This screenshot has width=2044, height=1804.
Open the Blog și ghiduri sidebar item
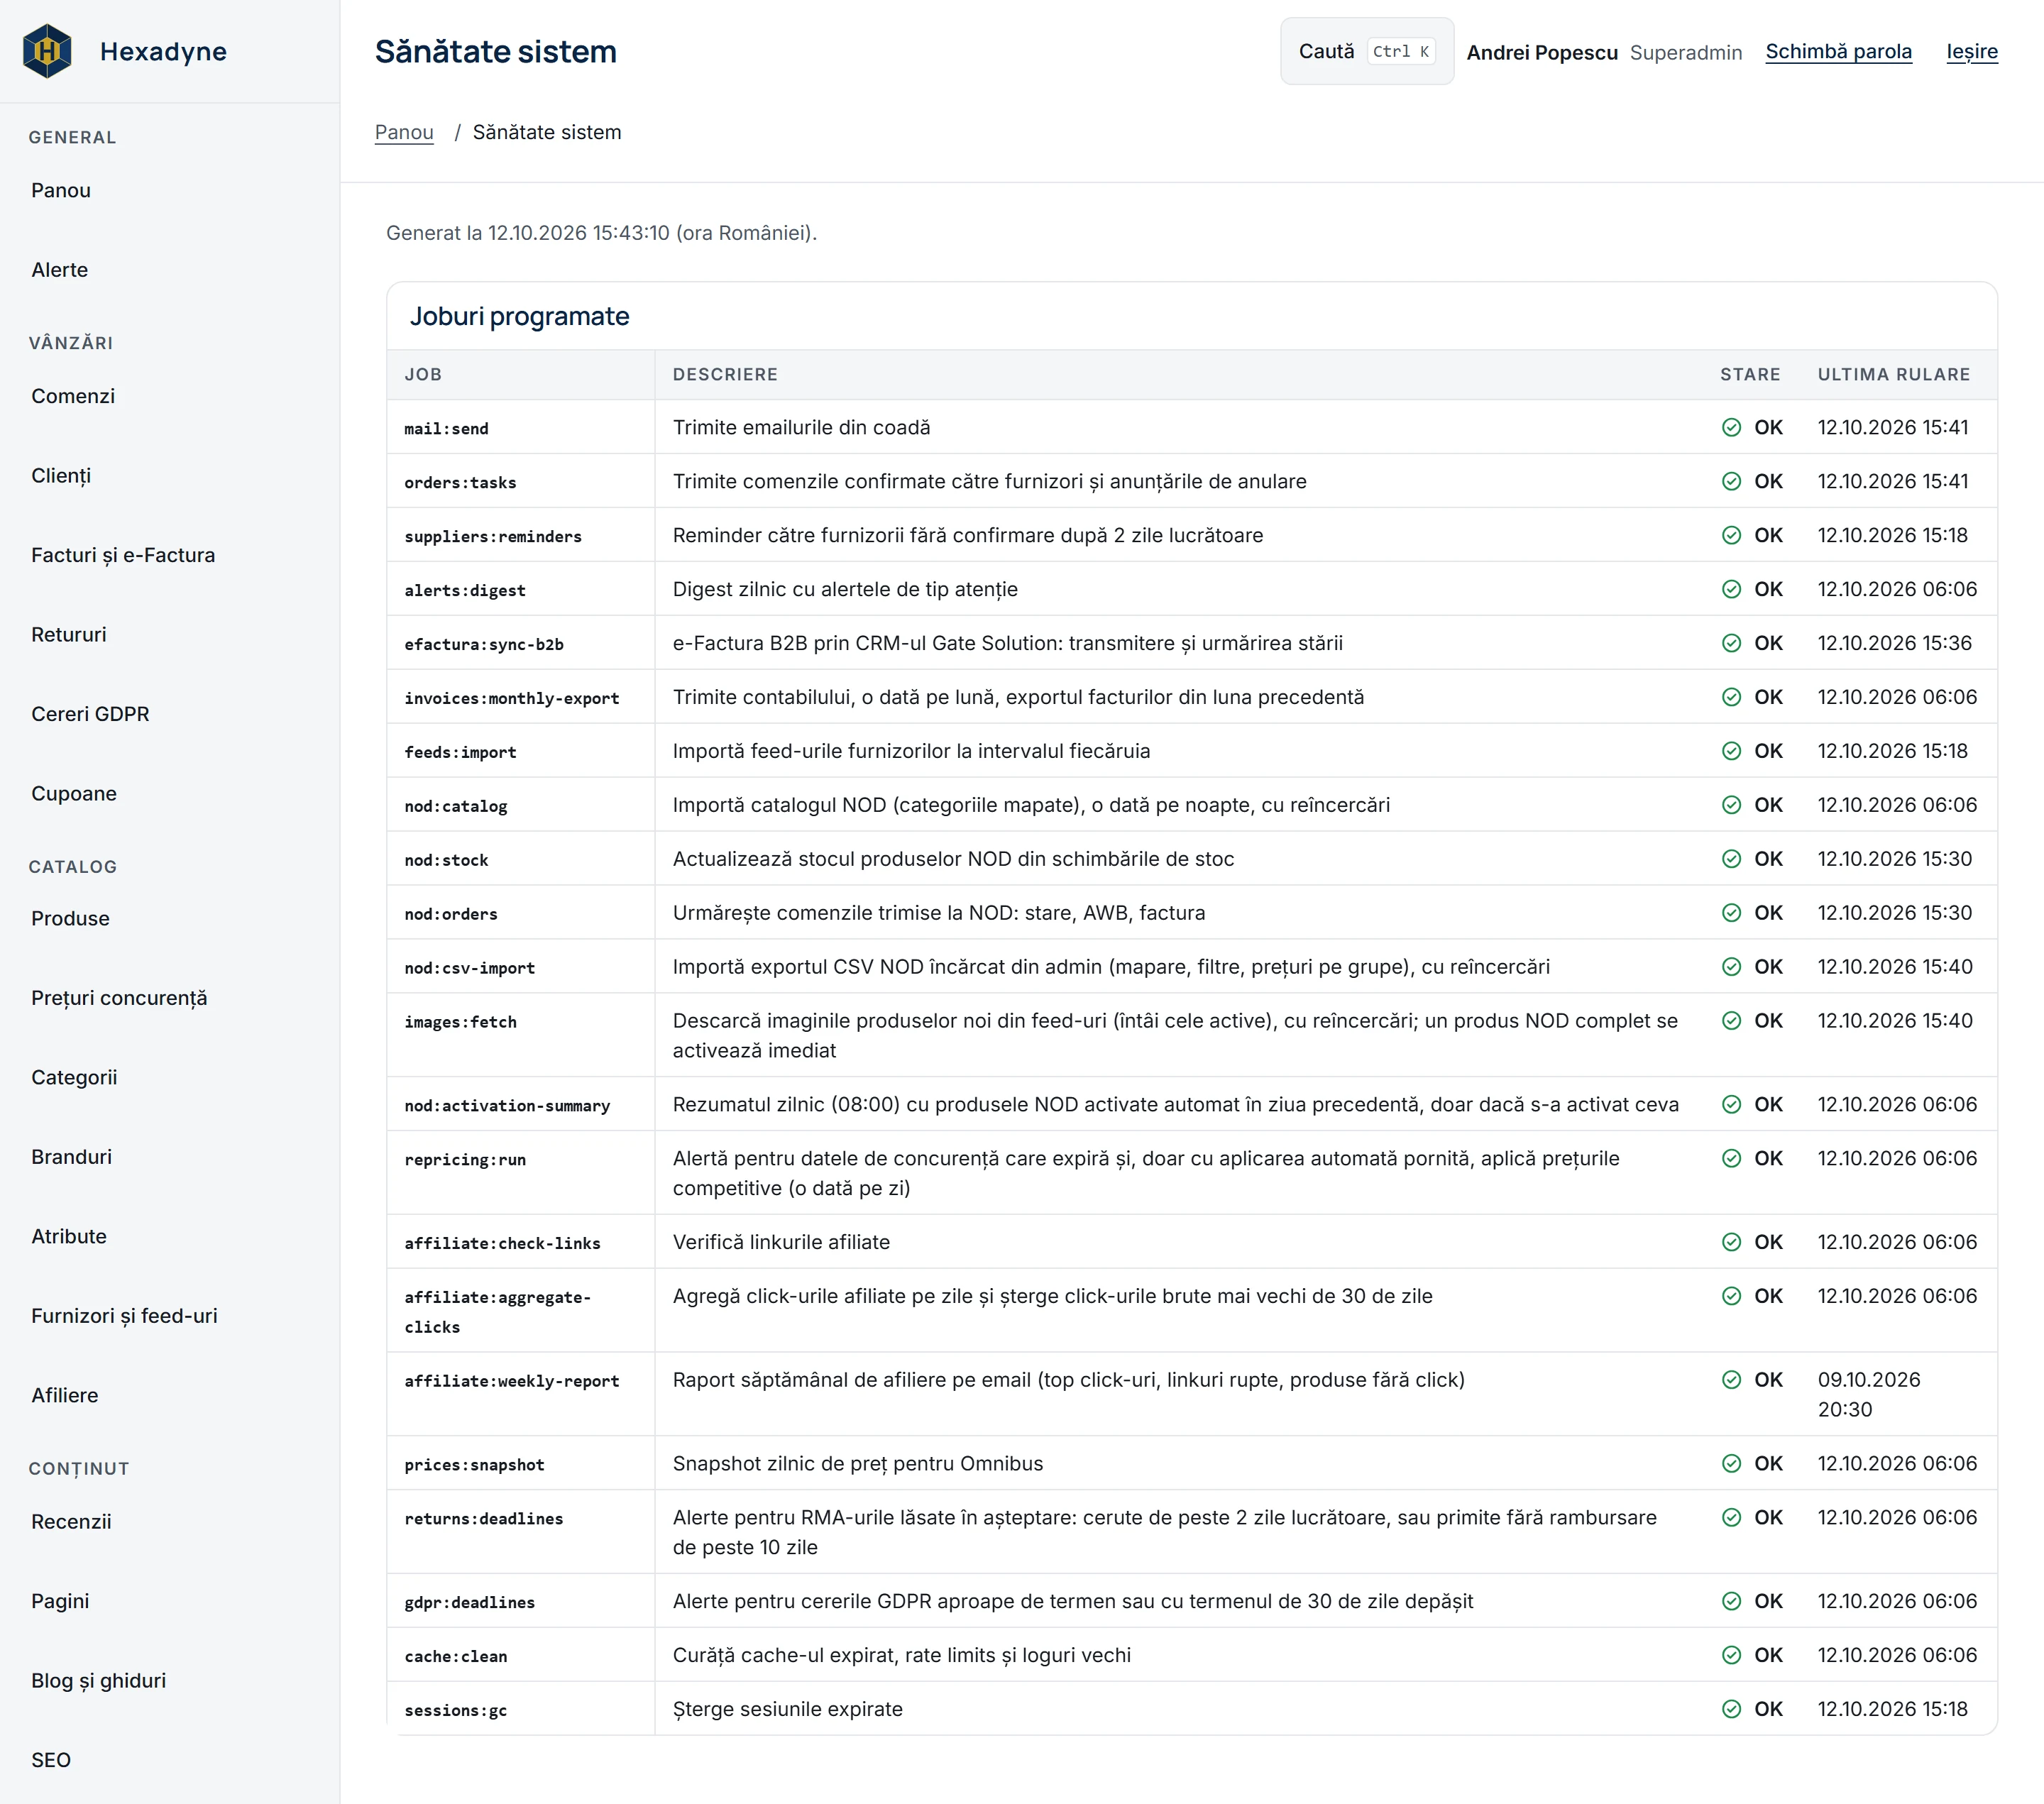[x=99, y=1681]
